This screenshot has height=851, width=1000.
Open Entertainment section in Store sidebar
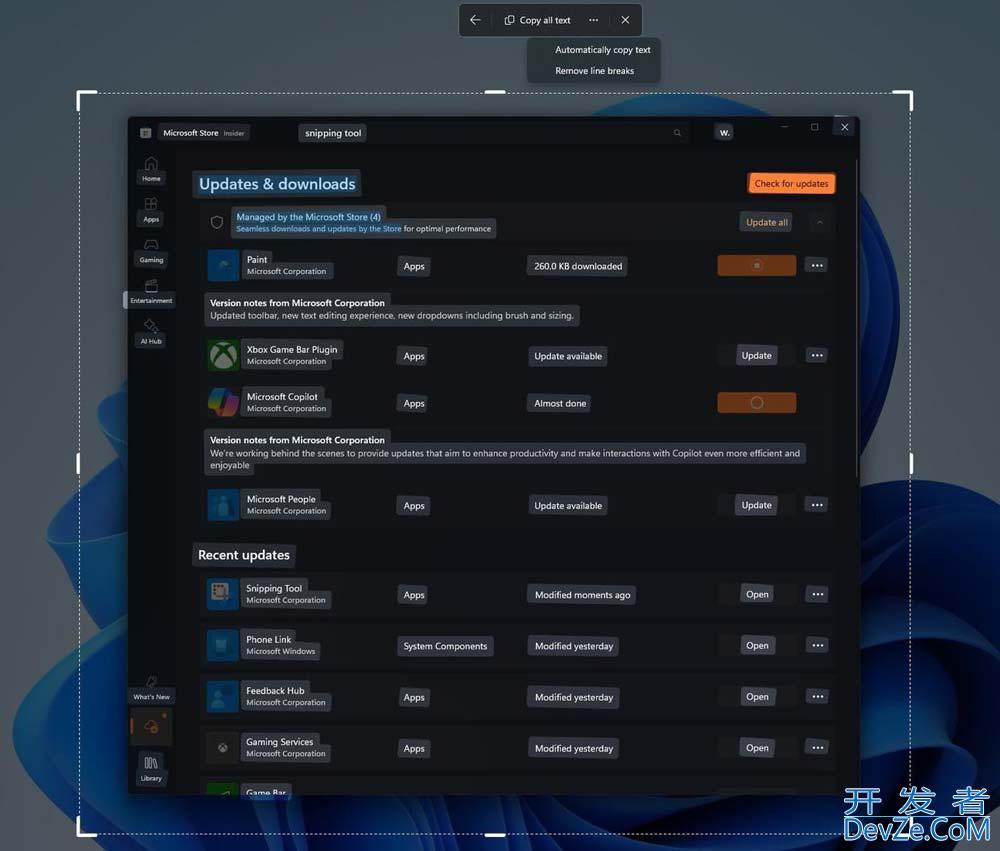click(x=151, y=292)
